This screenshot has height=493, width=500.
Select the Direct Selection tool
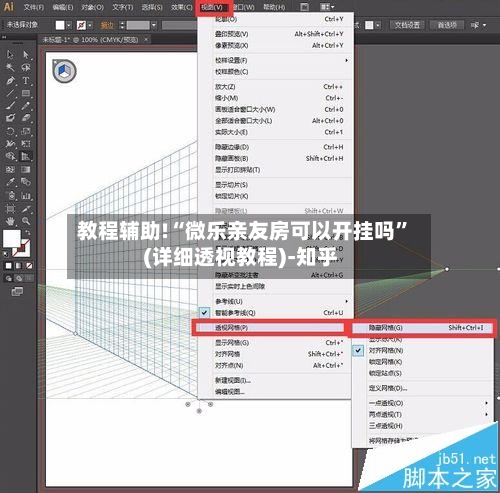coord(26,55)
